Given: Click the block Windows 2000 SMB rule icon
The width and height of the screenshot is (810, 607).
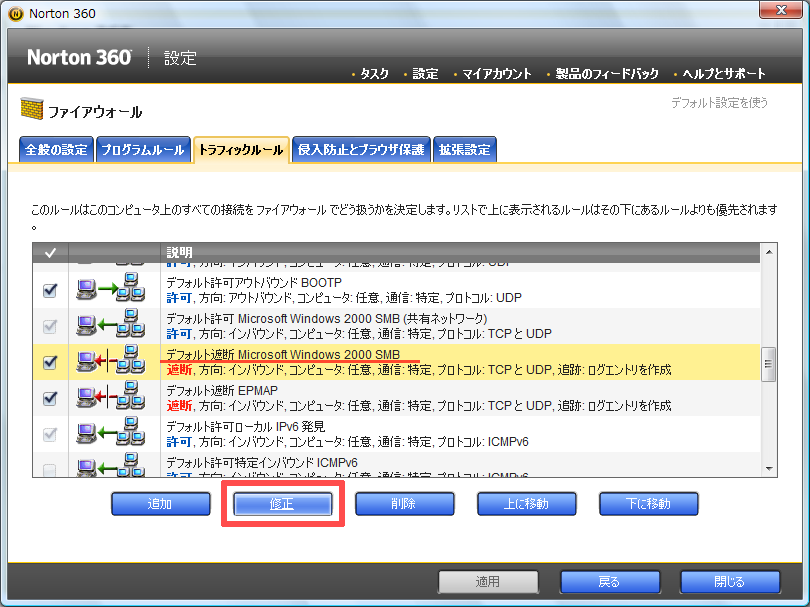Looking at the screenshot, I should (x=114, y=362).
